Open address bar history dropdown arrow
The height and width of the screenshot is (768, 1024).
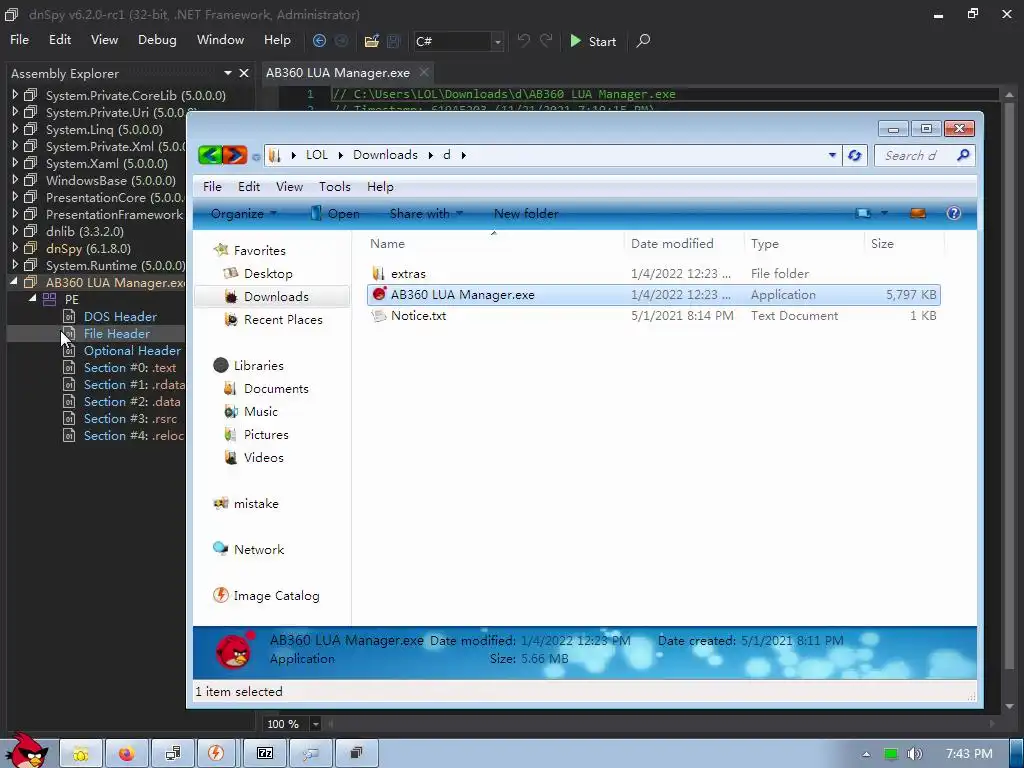832,155
